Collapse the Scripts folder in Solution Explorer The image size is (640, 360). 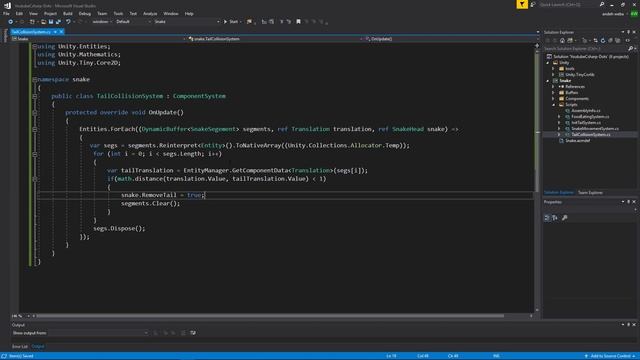tap(553, 105)
